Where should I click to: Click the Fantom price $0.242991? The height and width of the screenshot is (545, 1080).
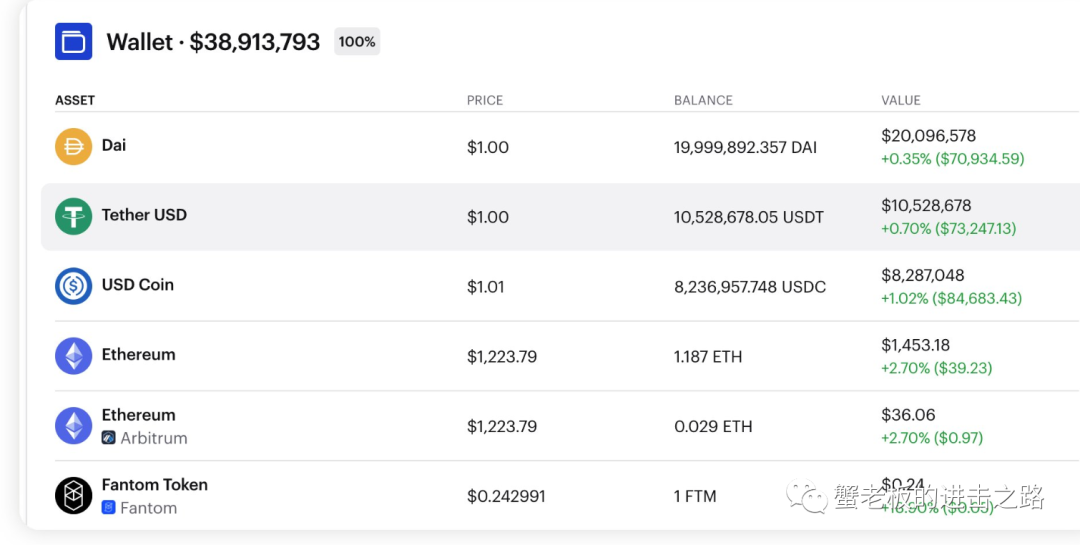coord(506,496)
